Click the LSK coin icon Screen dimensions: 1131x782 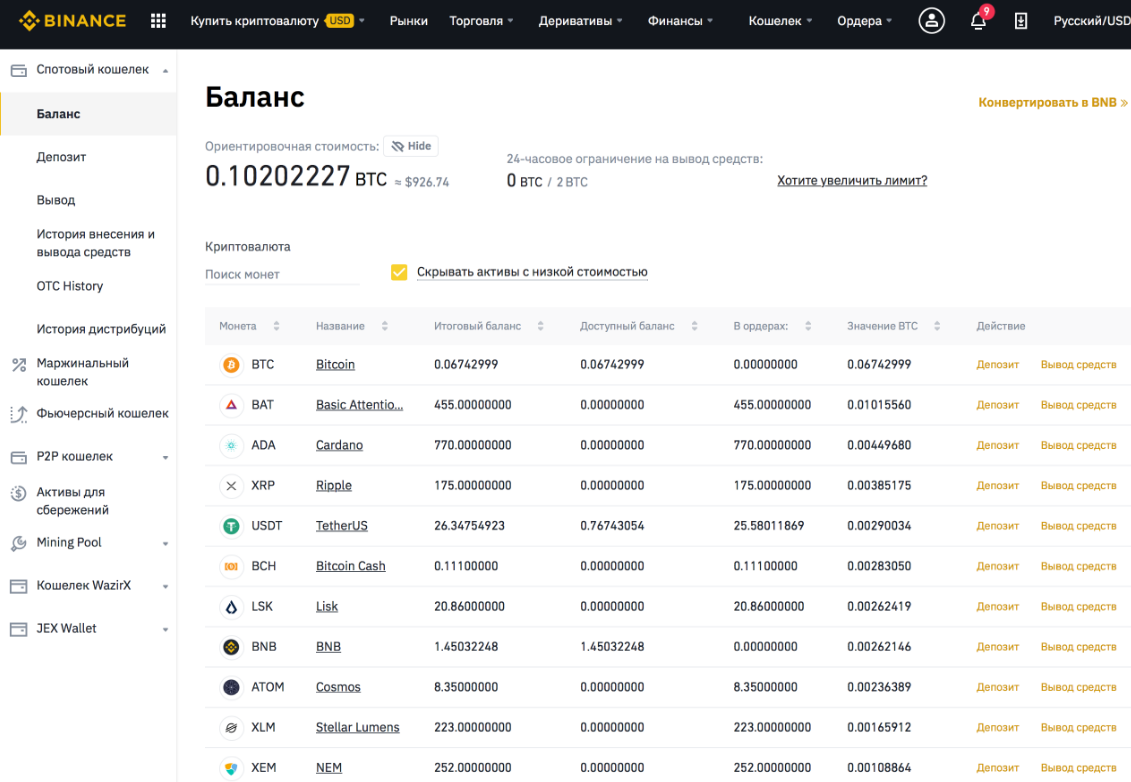231,607
